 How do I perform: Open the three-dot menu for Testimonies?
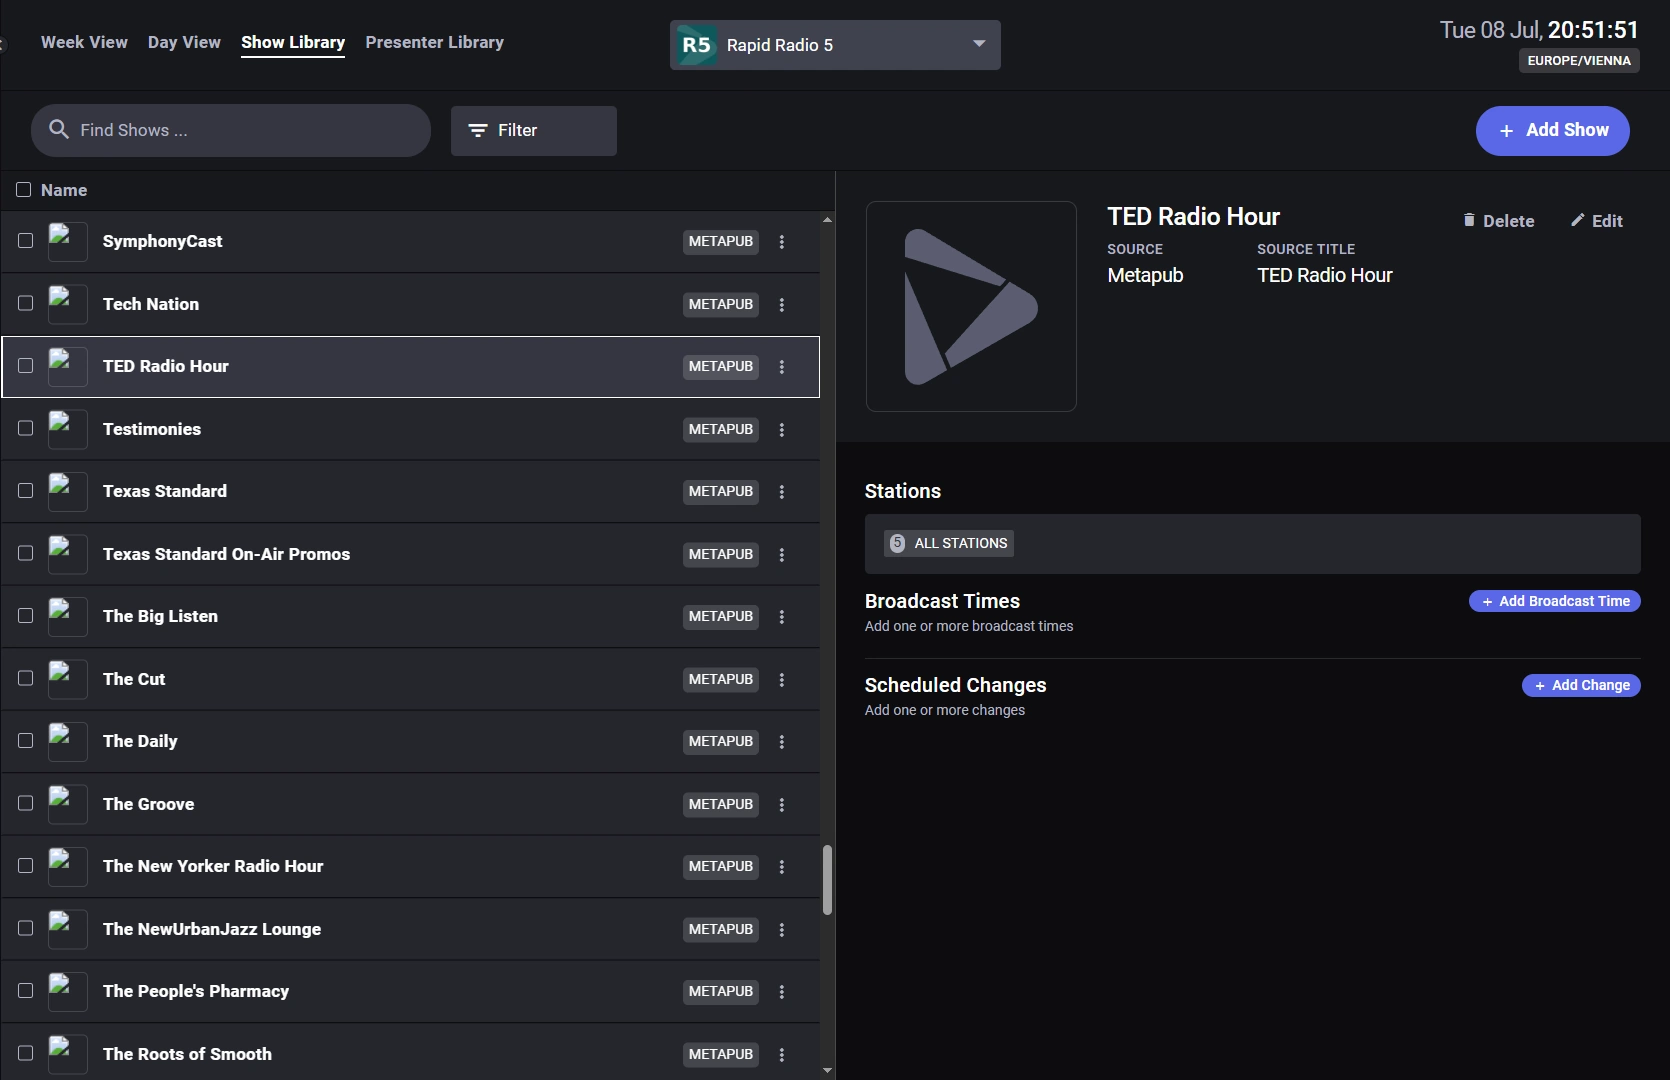pos(782,430)
